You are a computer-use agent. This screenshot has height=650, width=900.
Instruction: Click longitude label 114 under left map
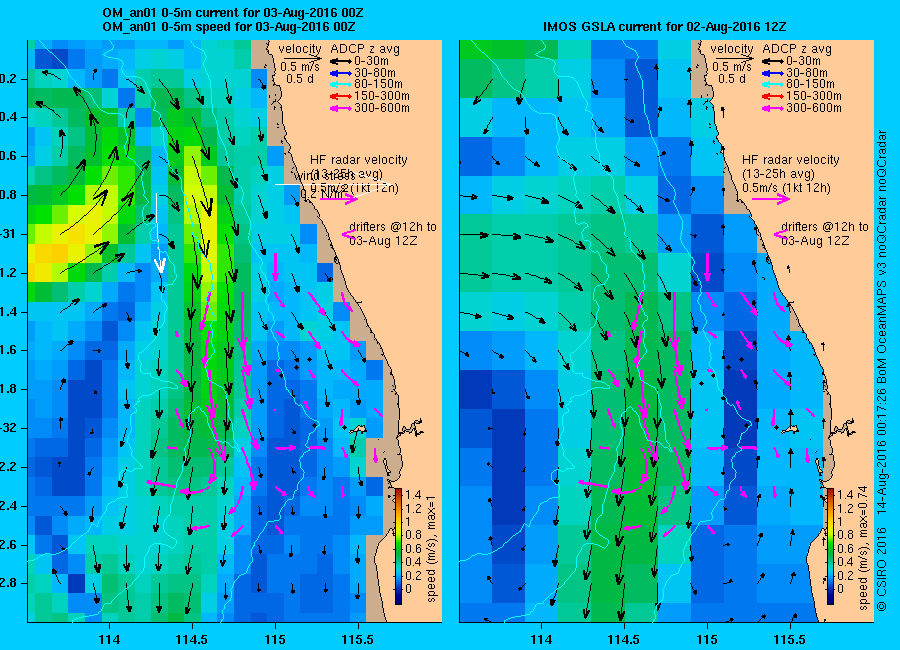tap(109, 639)
